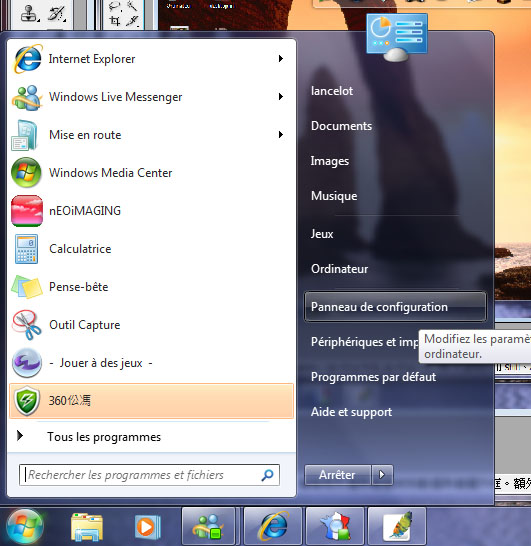Select the crop tool in background toolbar

pyautogui.click(x=115, y=21)
